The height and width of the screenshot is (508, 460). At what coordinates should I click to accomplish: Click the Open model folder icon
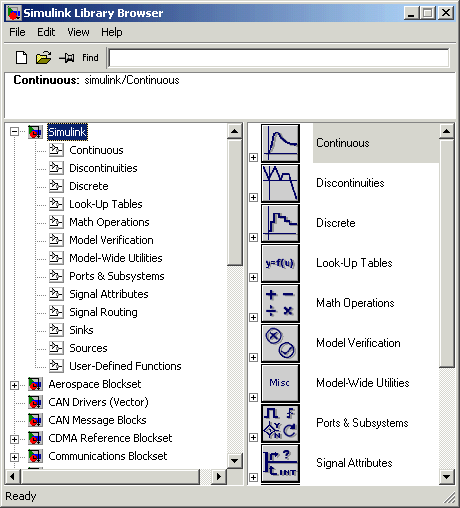(43, 57)
